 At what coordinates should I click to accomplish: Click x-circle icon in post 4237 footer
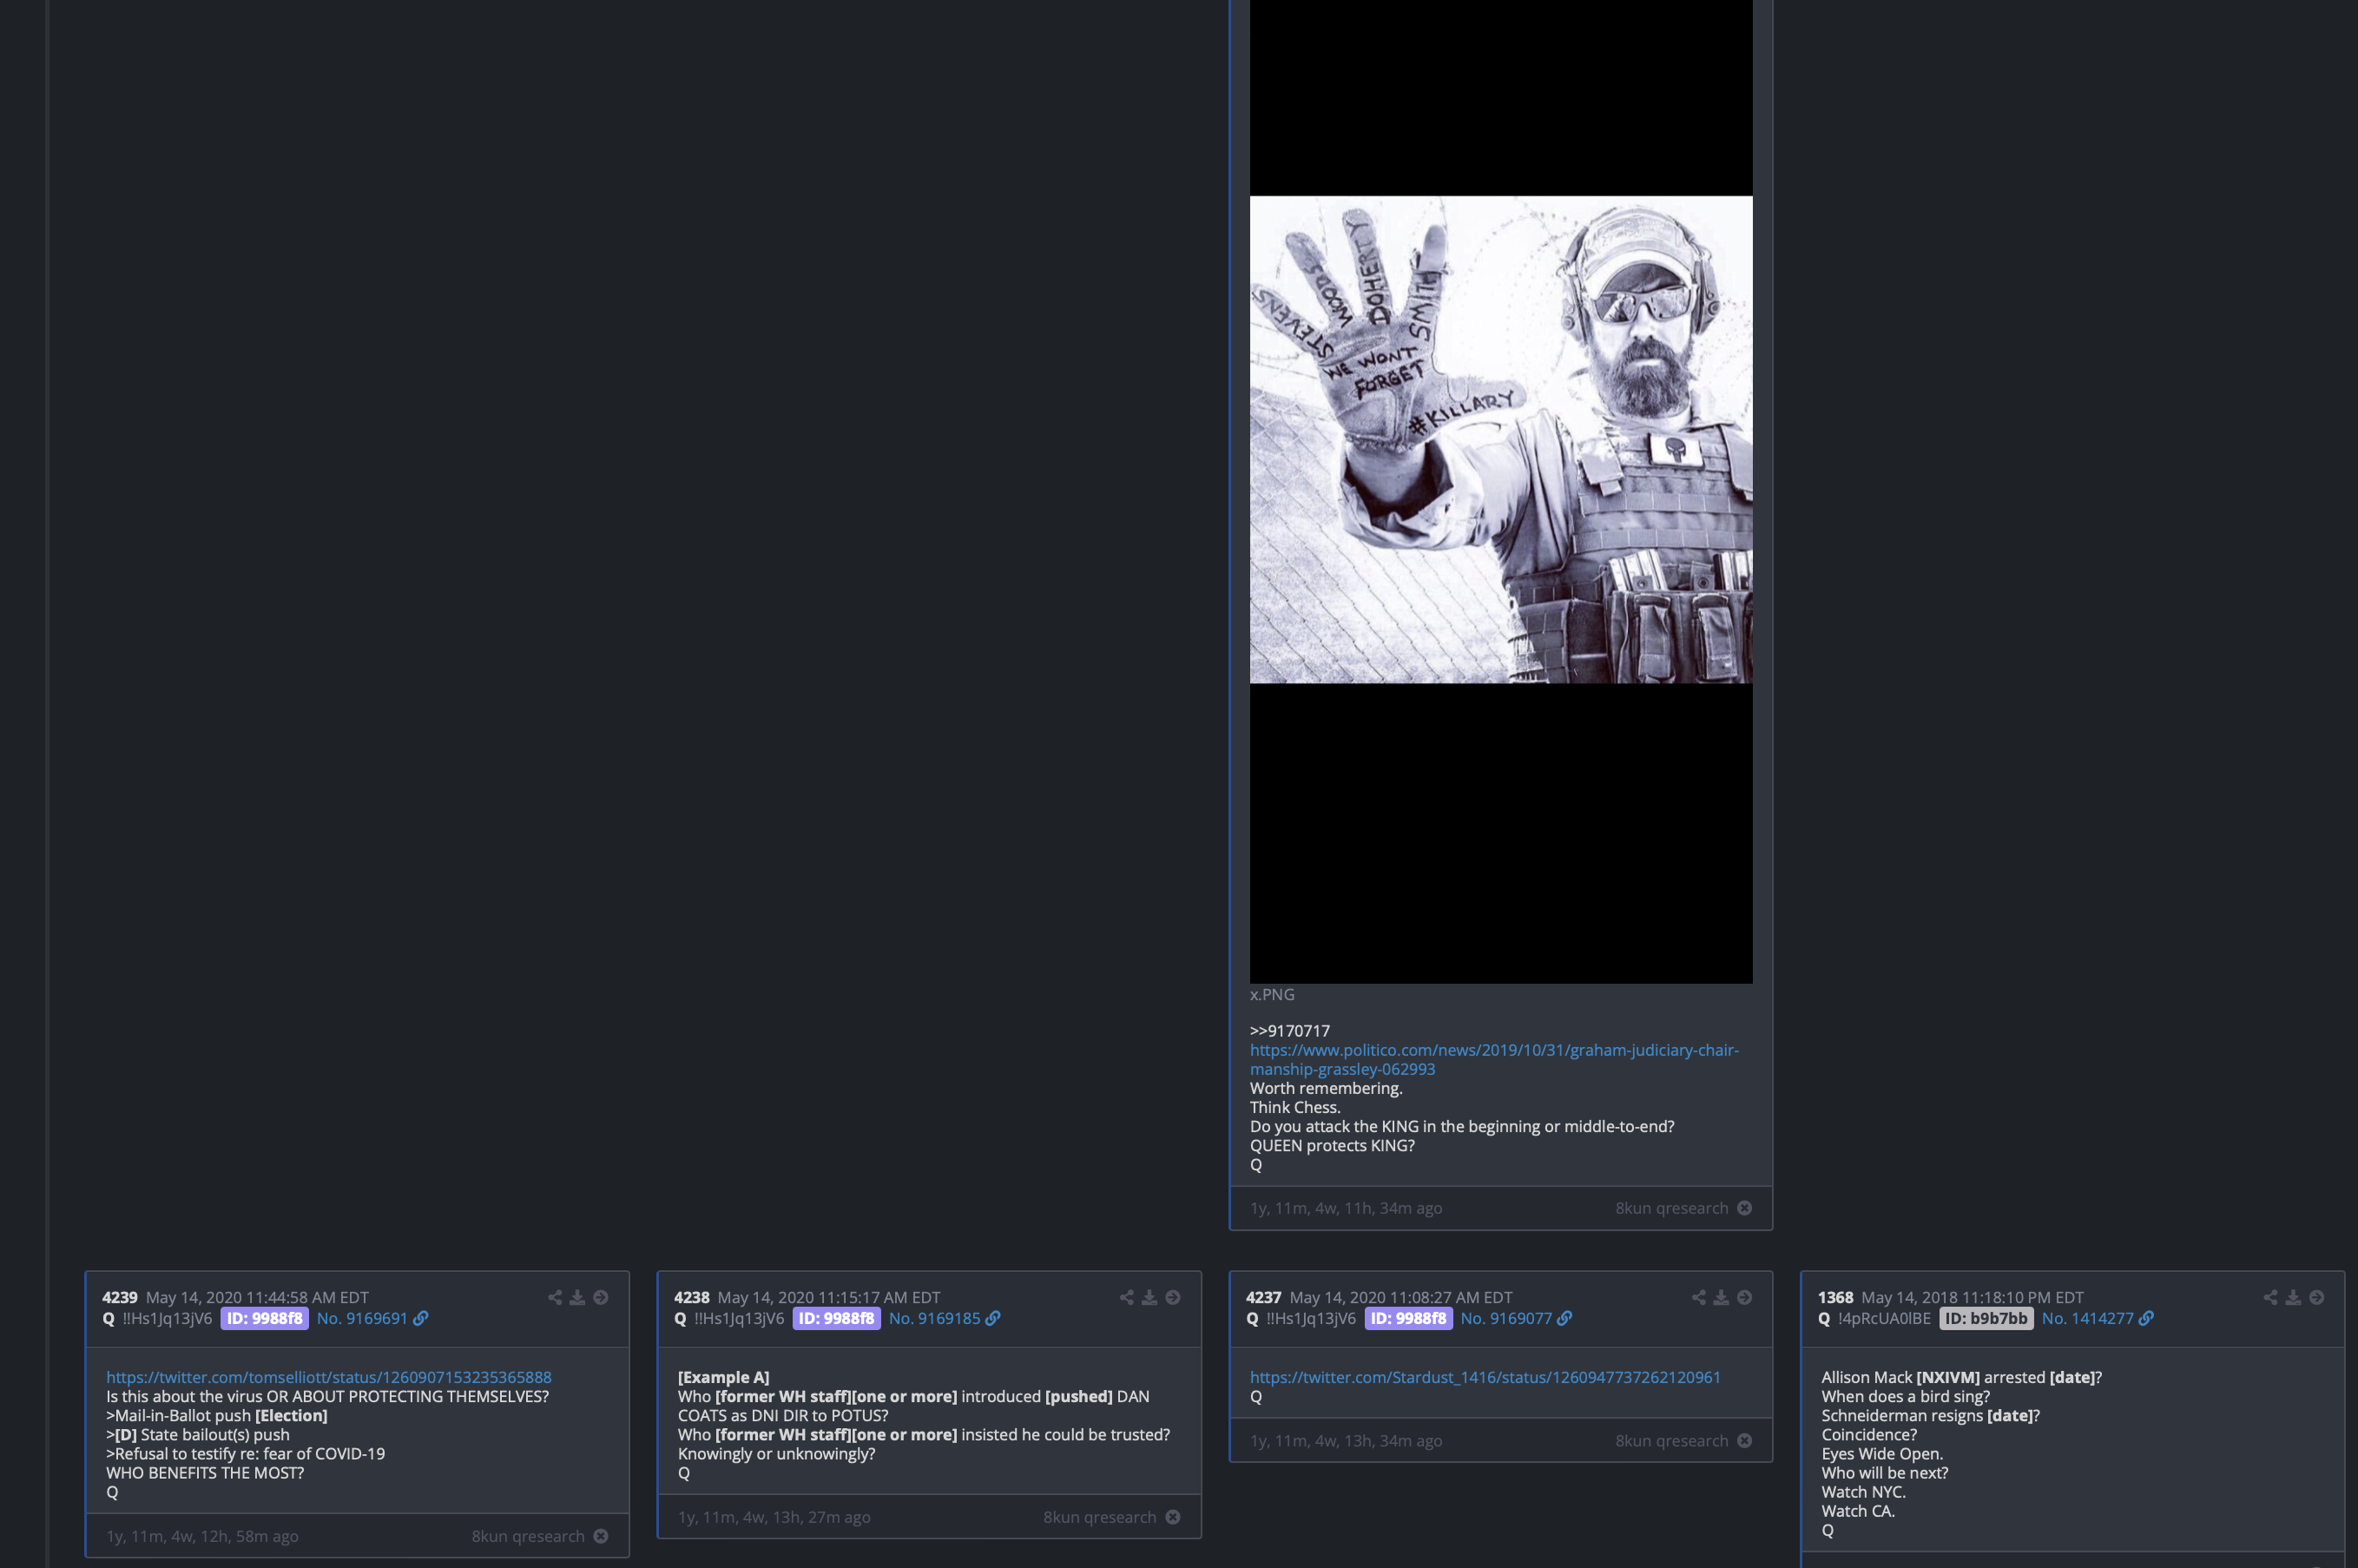1745,1440
